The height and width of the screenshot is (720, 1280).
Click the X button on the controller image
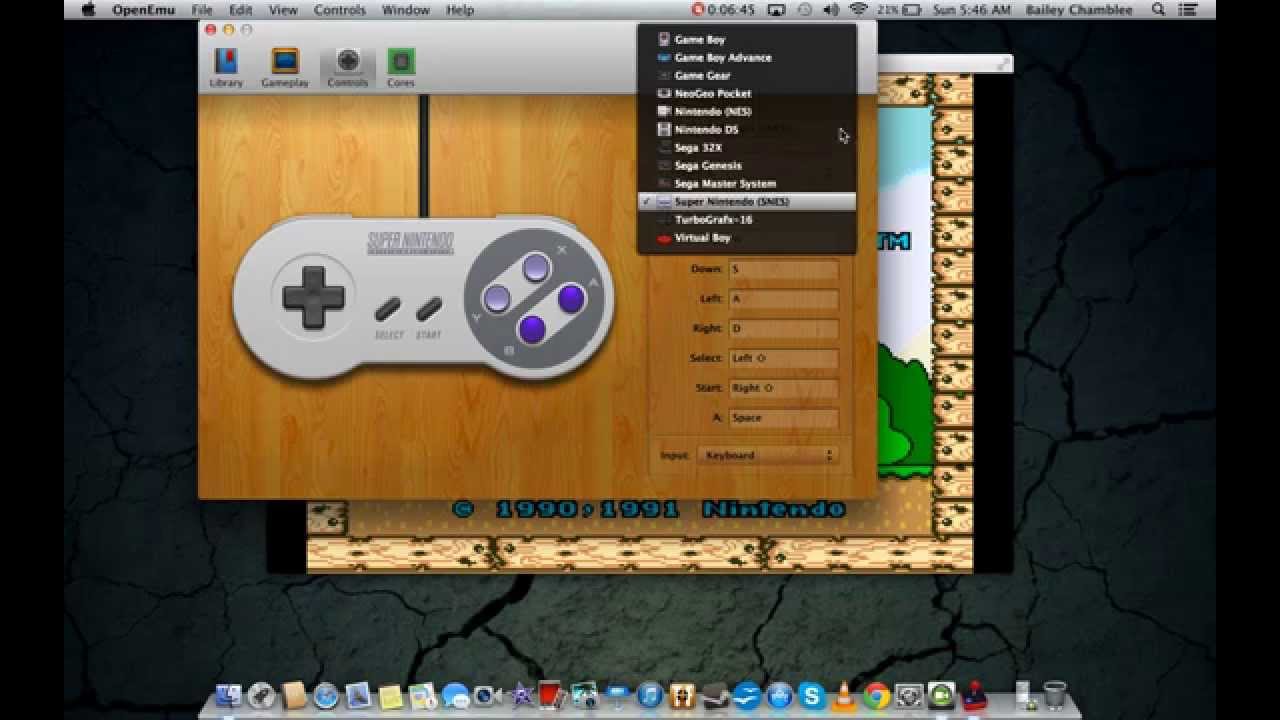536,267
